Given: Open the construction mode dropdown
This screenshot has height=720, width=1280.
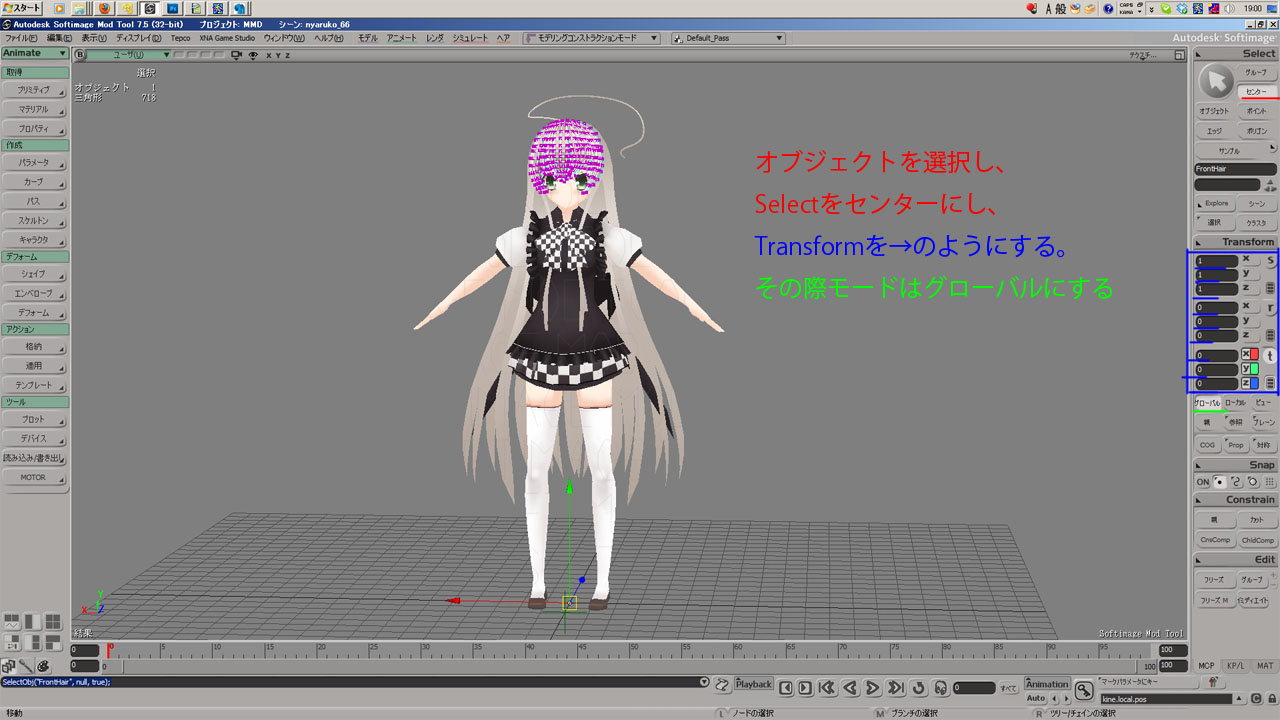Looking at the screenshot, I should [593, 38].
